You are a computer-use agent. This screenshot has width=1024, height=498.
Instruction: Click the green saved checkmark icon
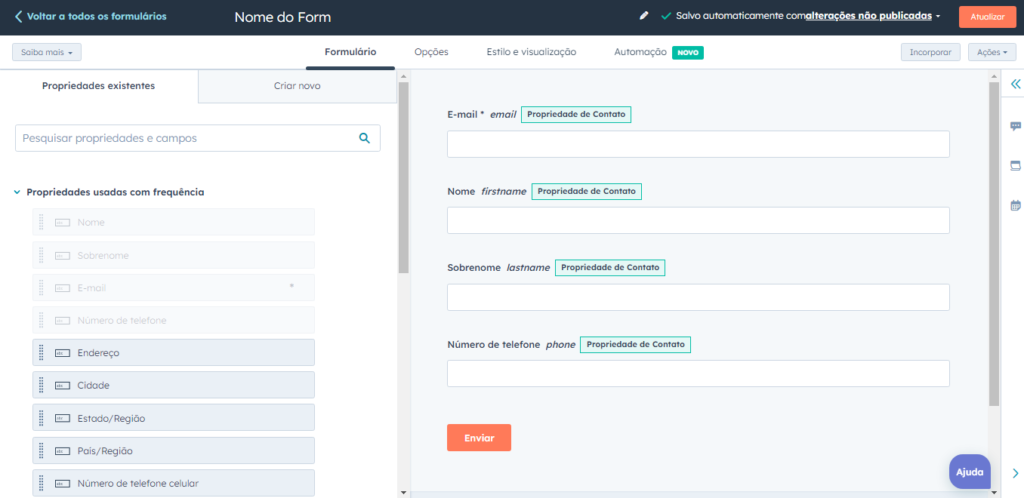665,16
